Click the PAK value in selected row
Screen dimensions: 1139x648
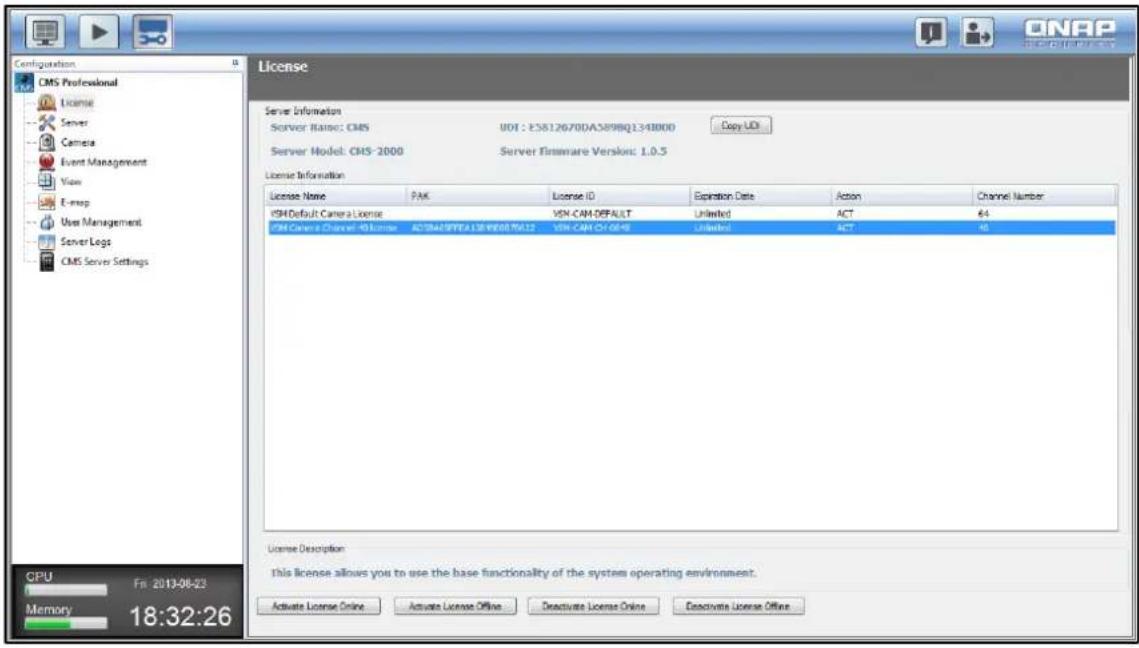[473, 228]
